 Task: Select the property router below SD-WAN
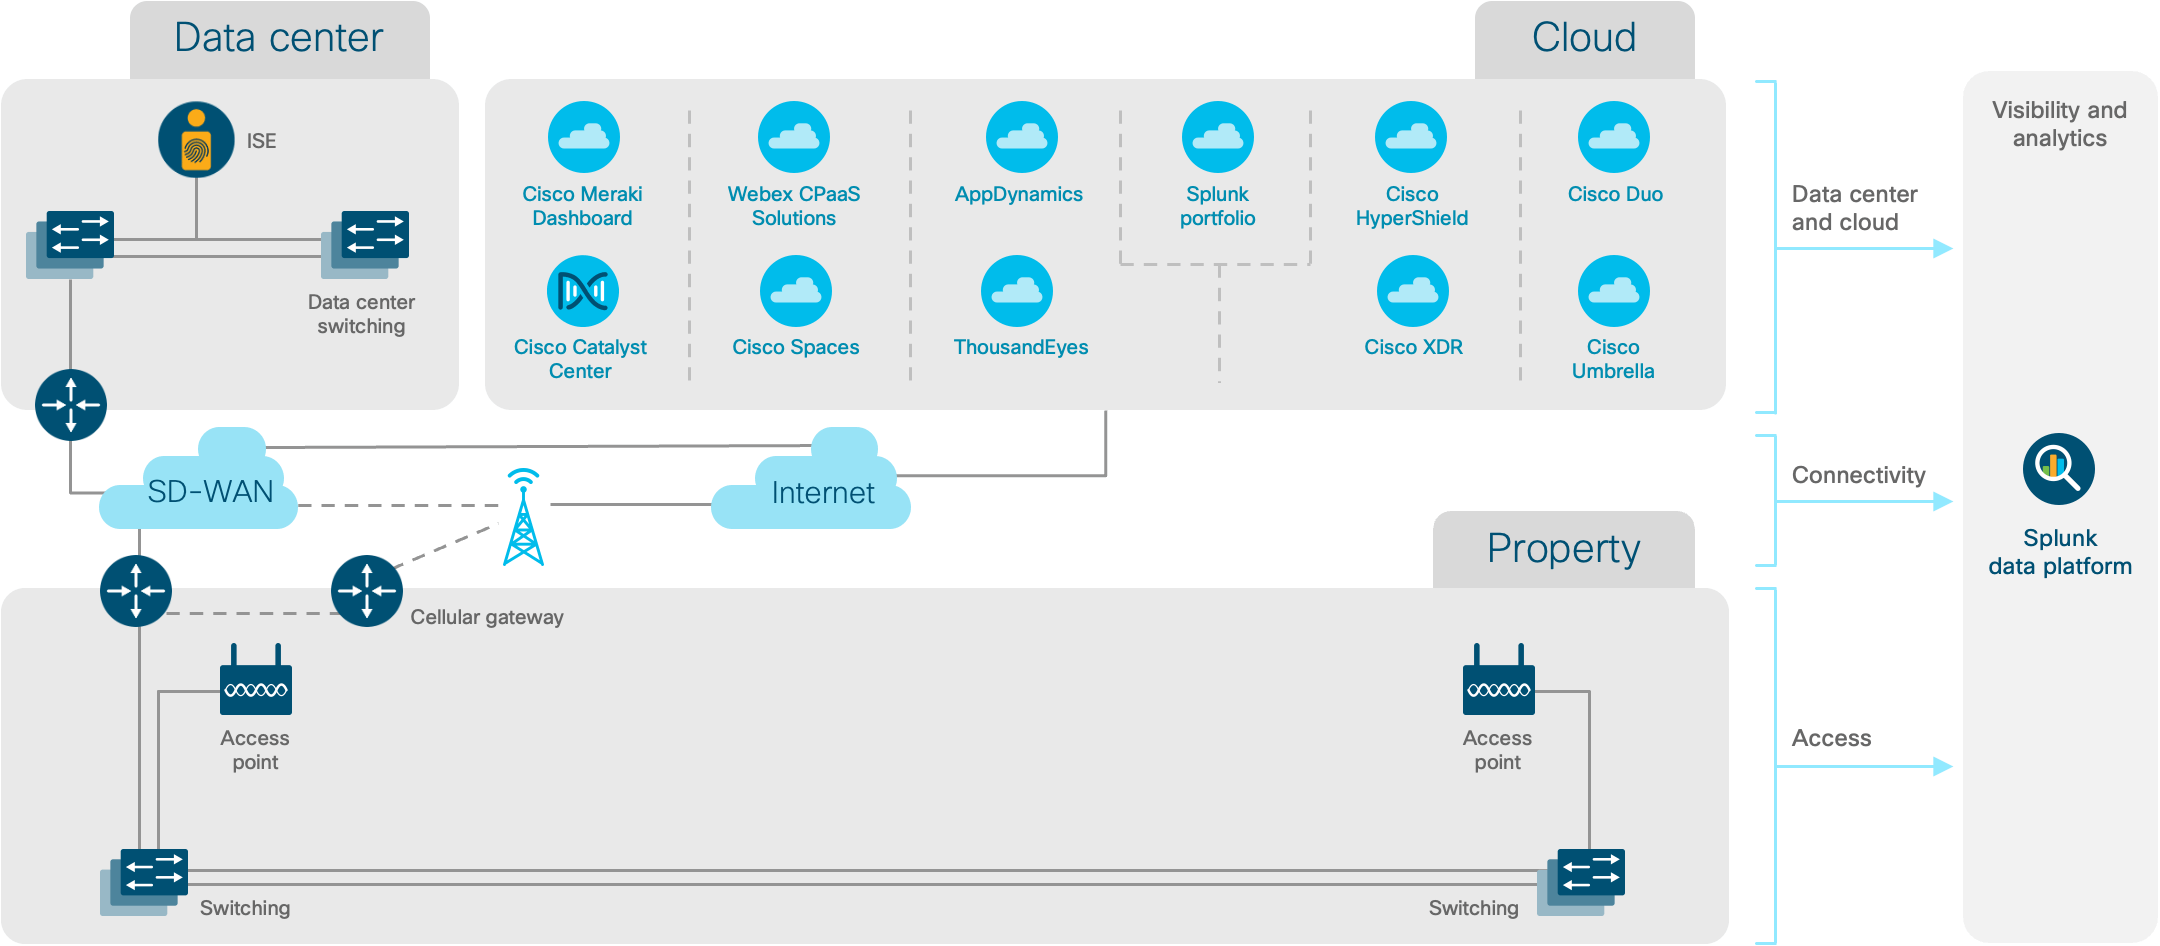coord(136,591)
